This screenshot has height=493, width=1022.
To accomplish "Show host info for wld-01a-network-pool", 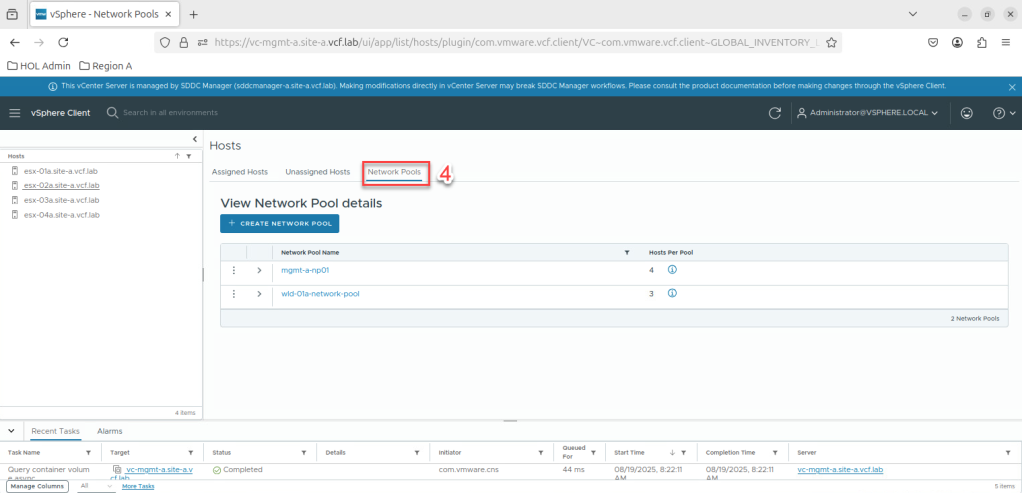I will (x=672, y=293).
